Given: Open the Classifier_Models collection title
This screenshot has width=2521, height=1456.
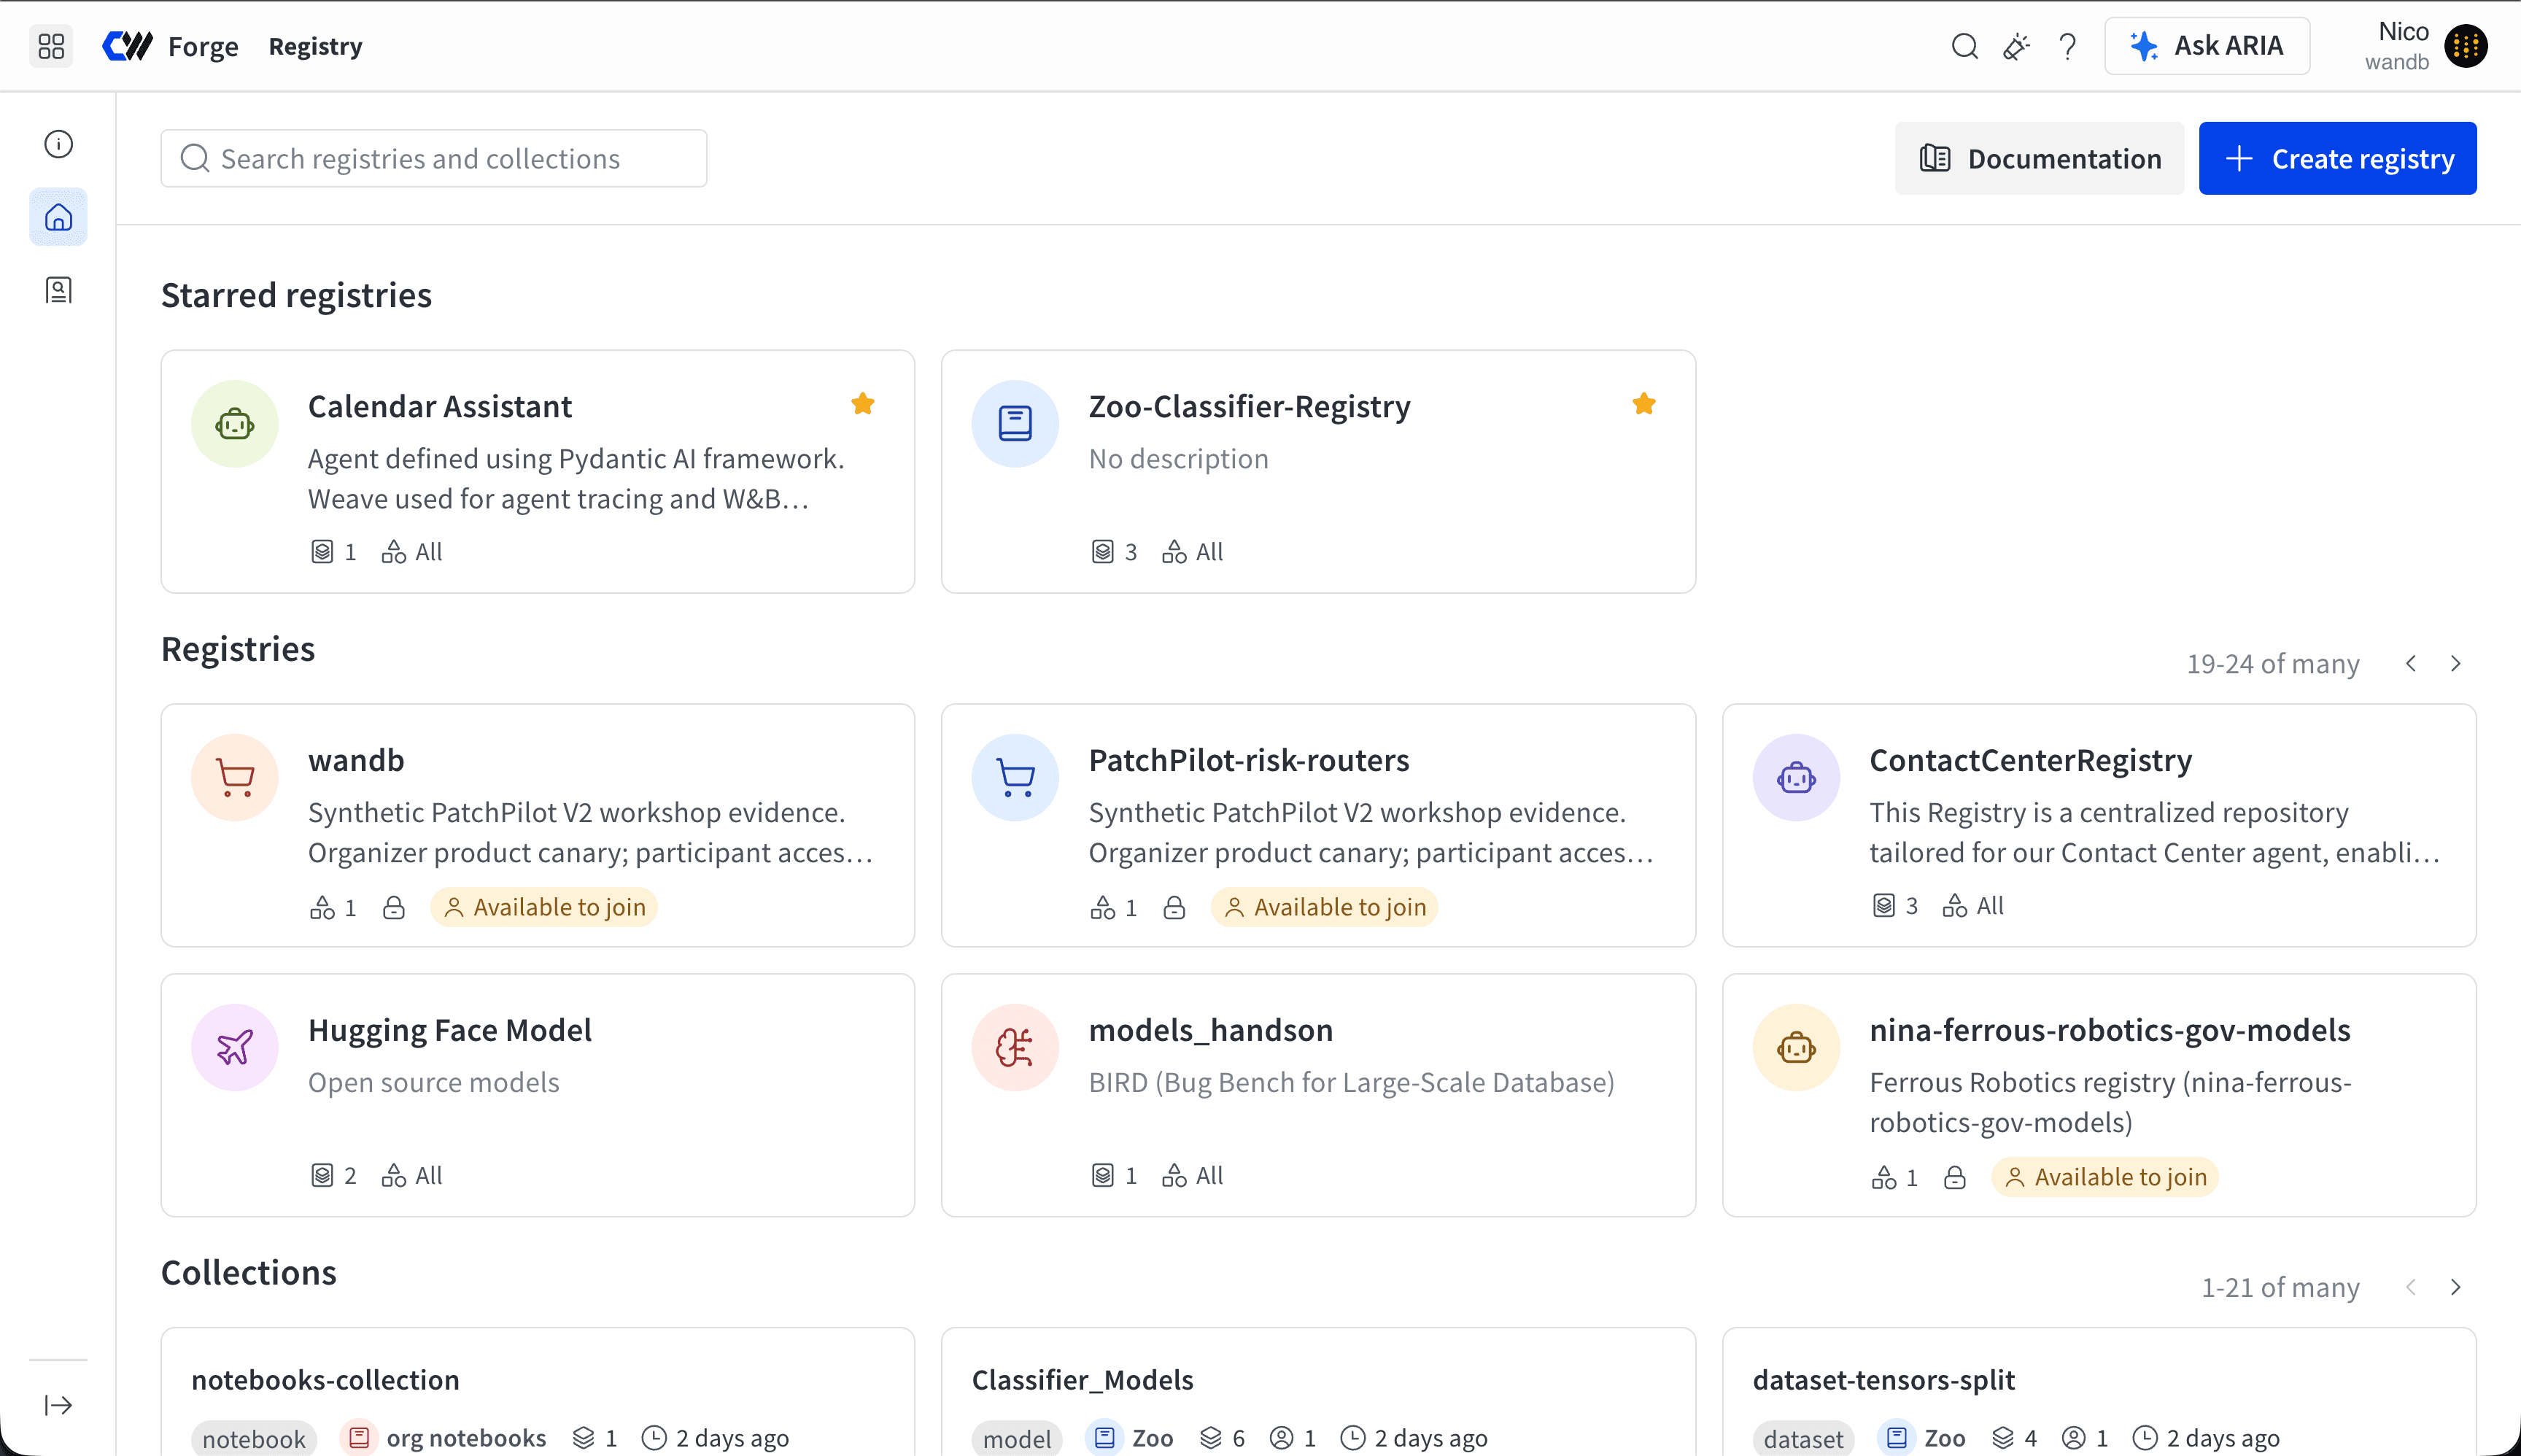Looking at the screenshot, I should [1083, 1380].
